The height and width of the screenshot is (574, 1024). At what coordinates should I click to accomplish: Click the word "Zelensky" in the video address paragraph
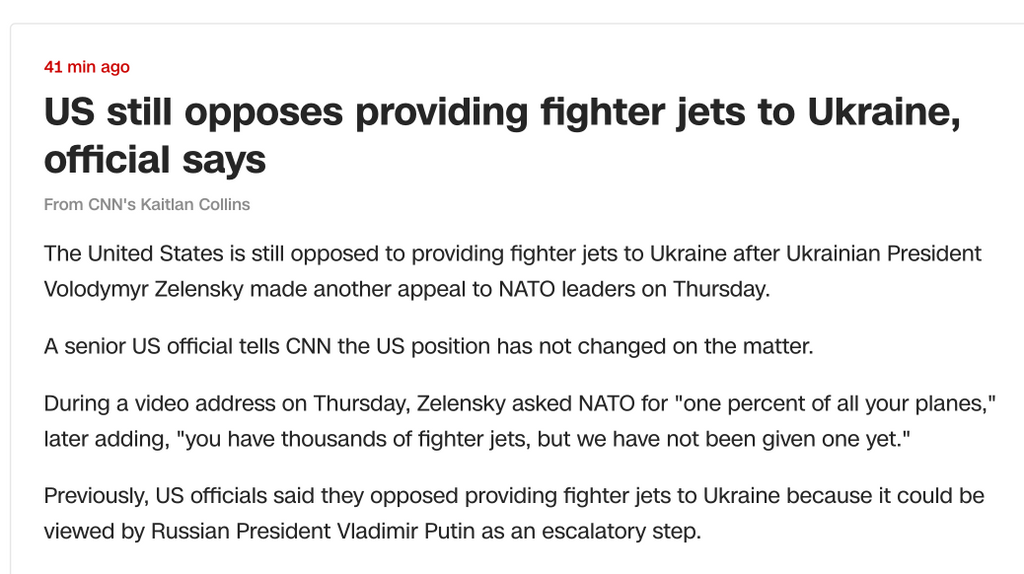click(x=460, y=404)
